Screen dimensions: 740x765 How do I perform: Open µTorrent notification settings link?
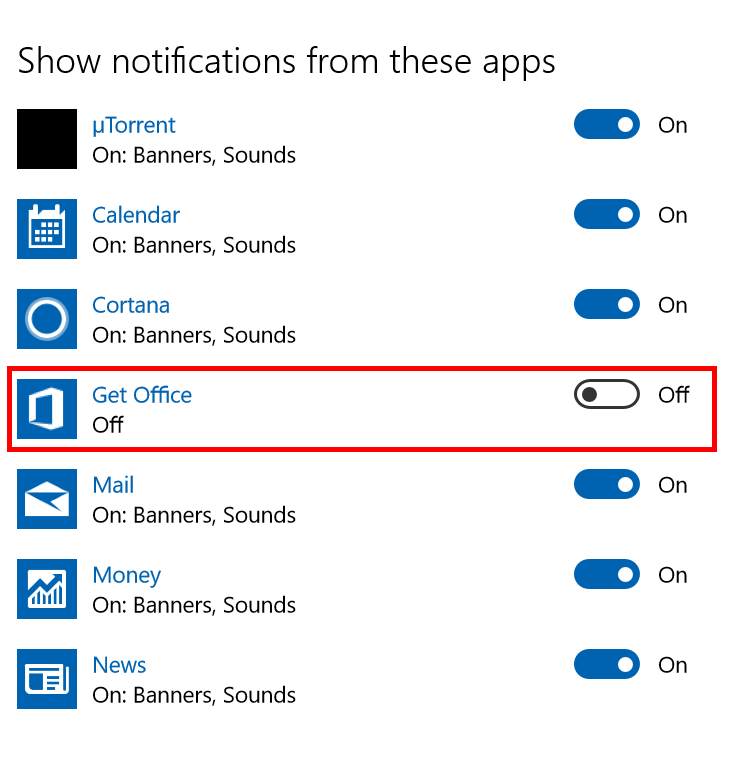coord(133,125)
